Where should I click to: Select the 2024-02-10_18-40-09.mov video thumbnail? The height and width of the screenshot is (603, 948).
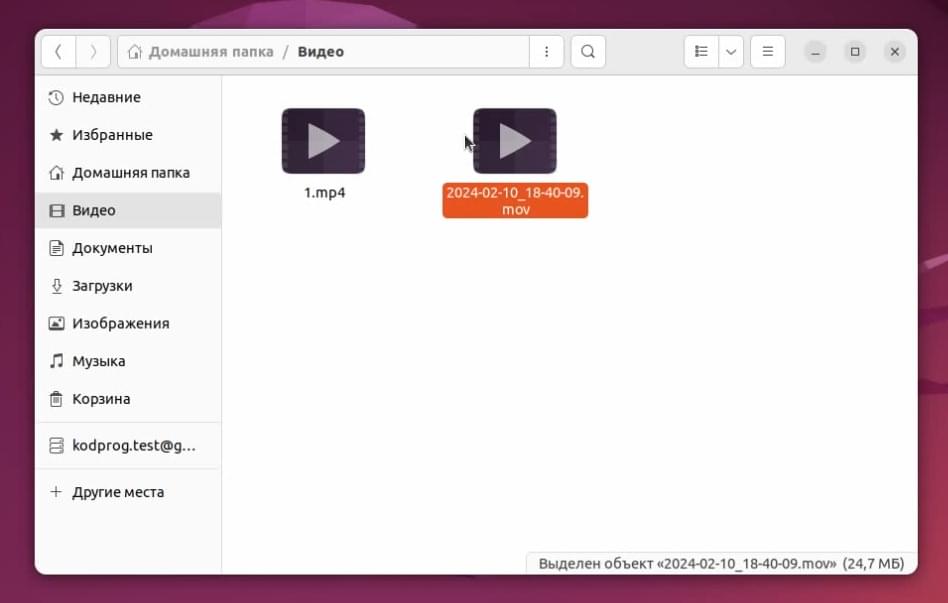[x=515, y=141]
